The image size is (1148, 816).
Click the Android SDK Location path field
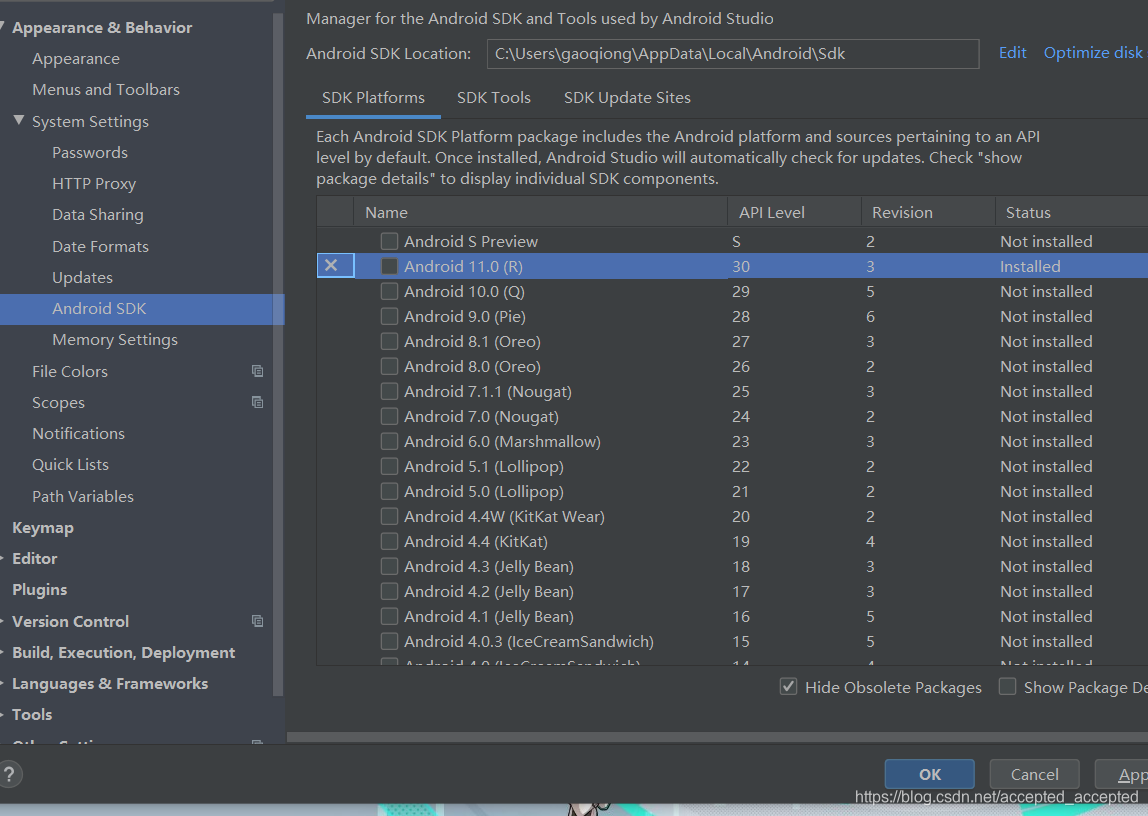coord(733,54)
